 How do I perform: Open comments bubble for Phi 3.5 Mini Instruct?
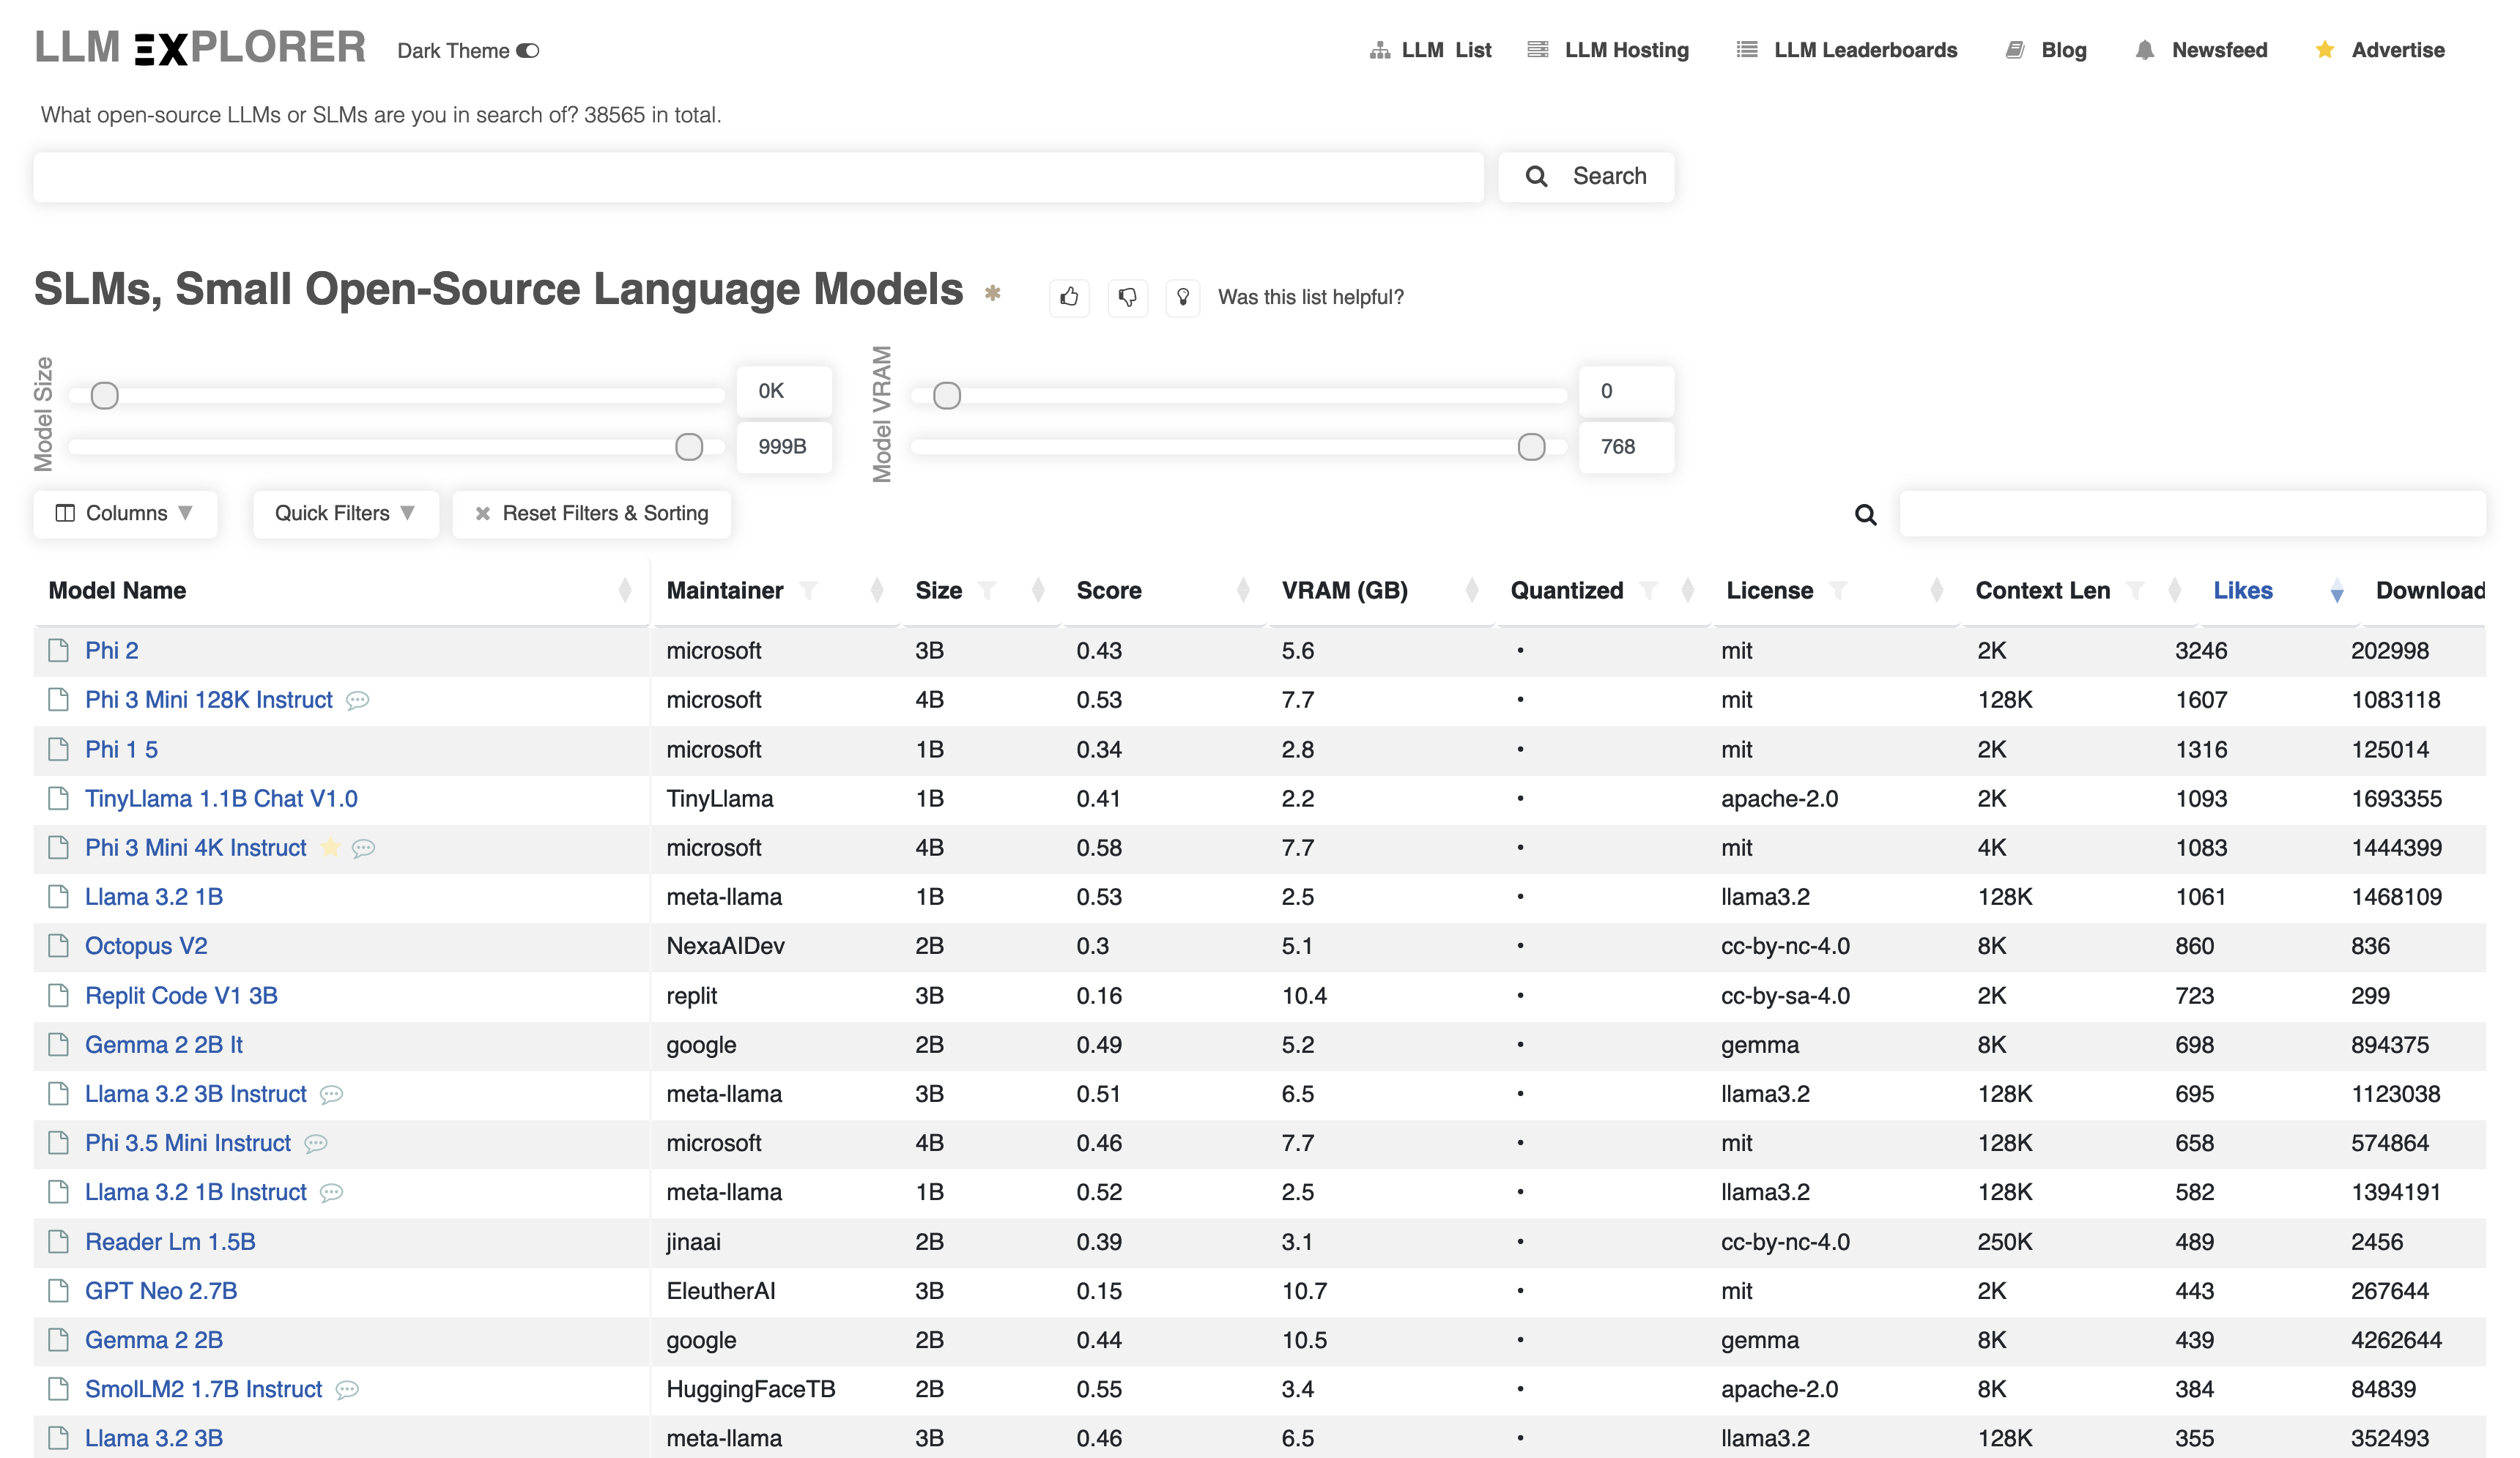(x=315, y=1144)
